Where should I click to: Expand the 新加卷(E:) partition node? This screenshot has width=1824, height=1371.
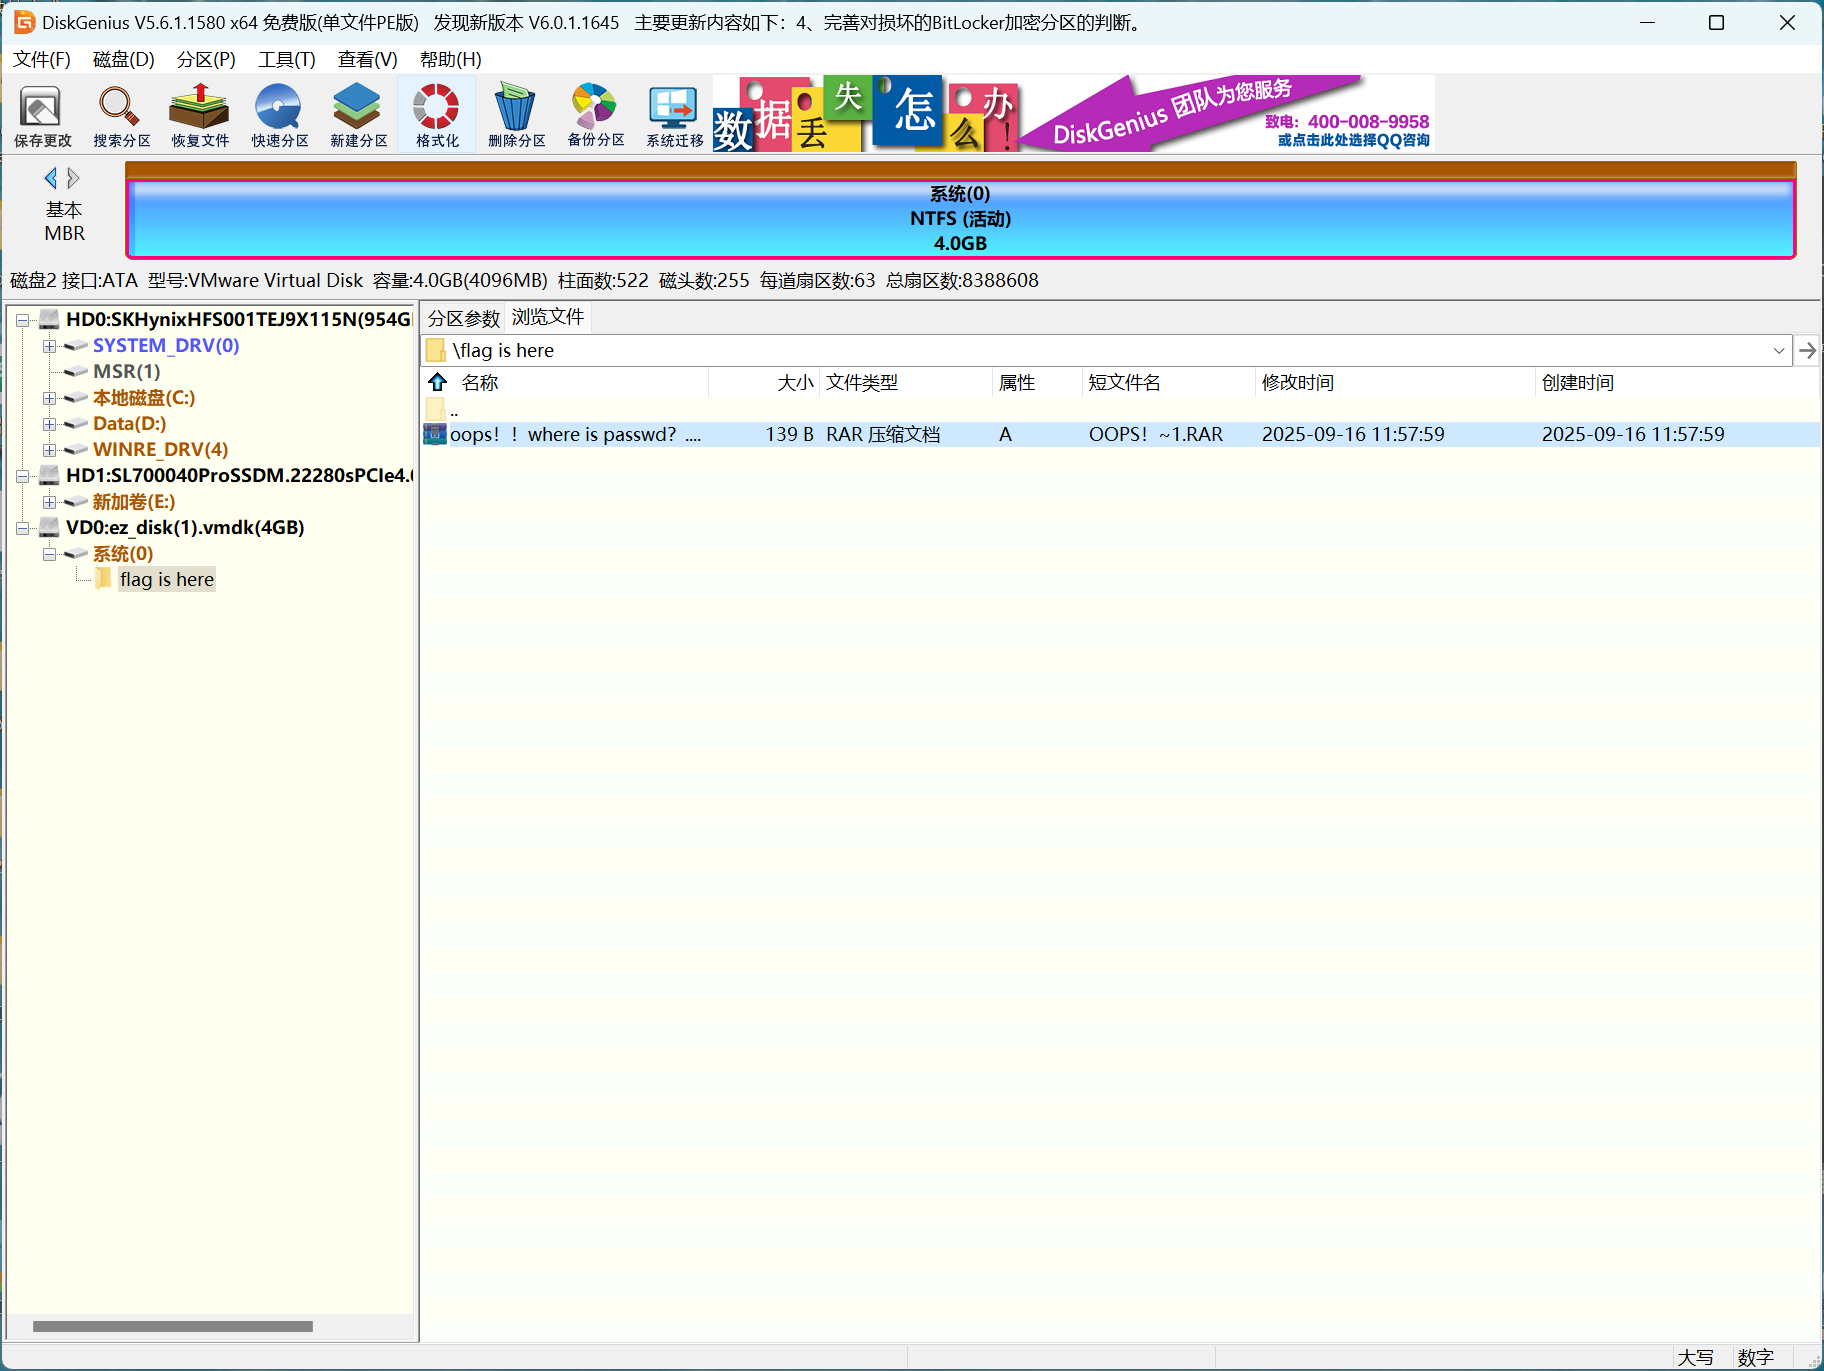(x=49, y=502)
